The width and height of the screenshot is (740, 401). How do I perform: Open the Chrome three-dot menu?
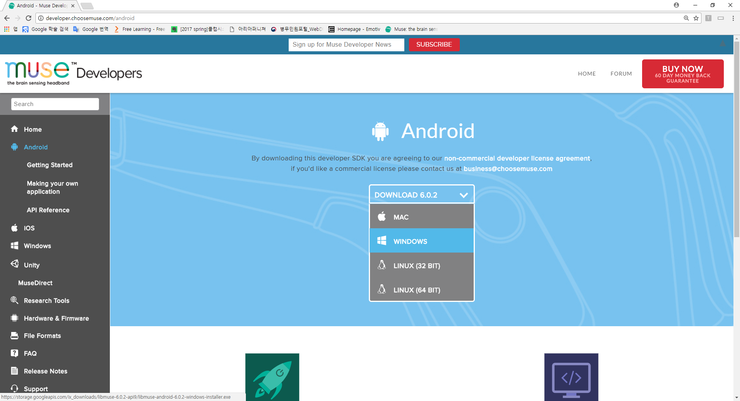(x=733, y=18)
